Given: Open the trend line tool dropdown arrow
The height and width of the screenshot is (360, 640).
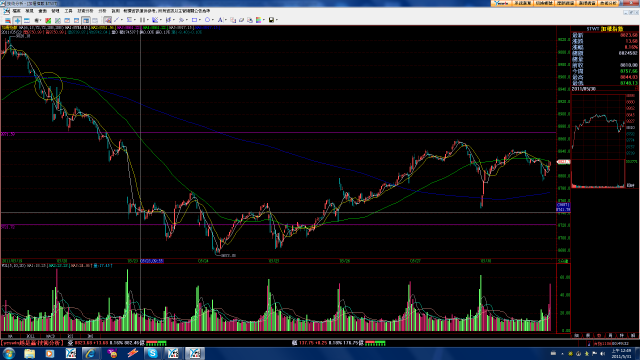Looking at the screenshot, I should 122,20.
